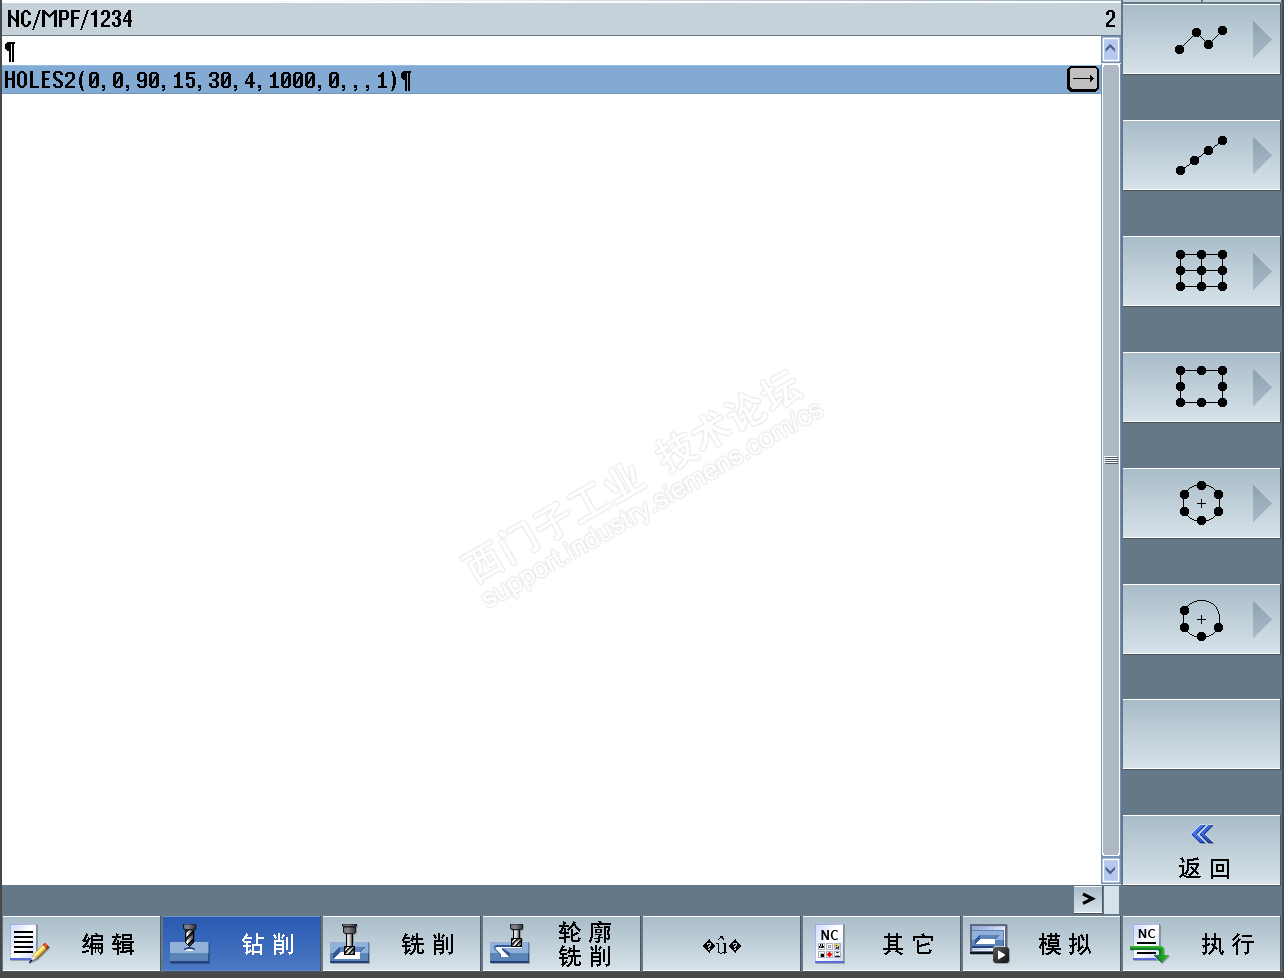Open the 编辑 edit softkey
This screenshot has height=978, width=1284.
tap(81, 944)
